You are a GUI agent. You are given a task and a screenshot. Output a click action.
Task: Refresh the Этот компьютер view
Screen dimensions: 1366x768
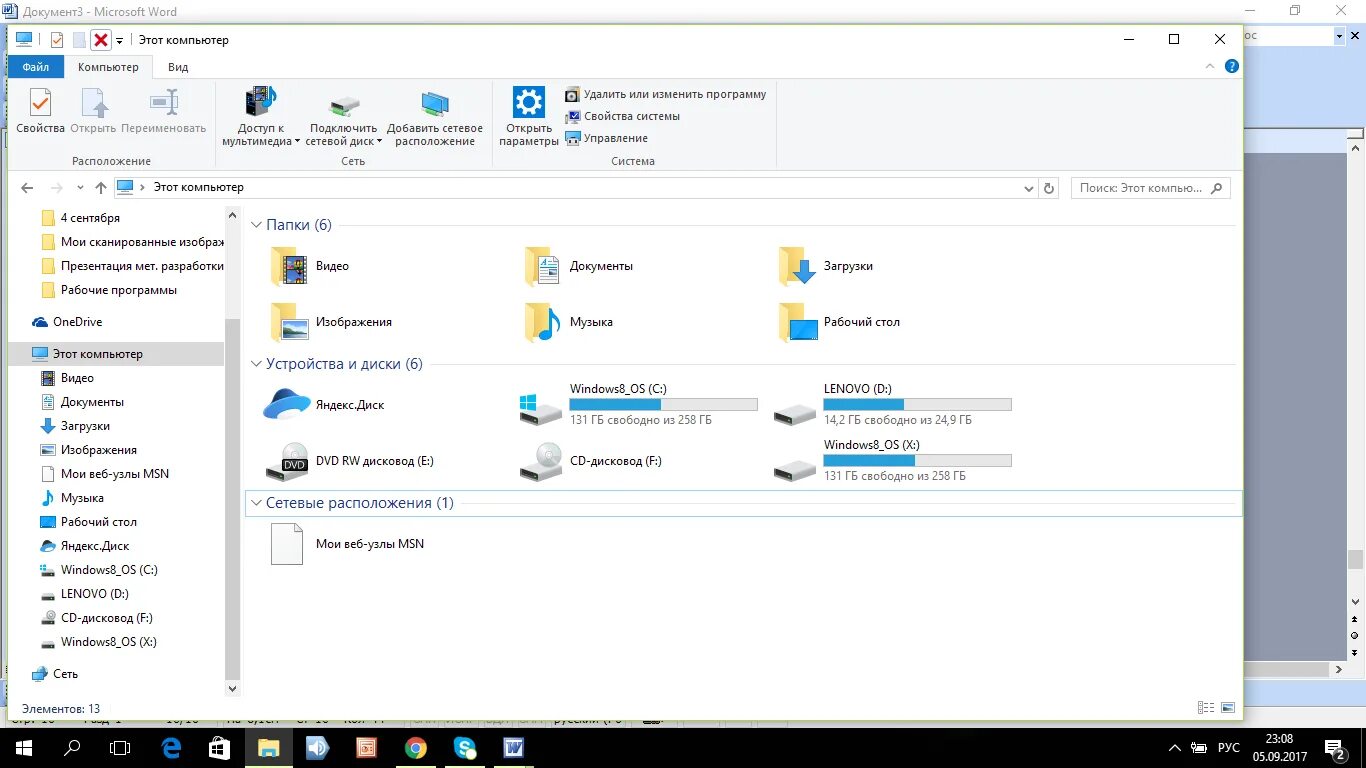(x=1049, y=188)
